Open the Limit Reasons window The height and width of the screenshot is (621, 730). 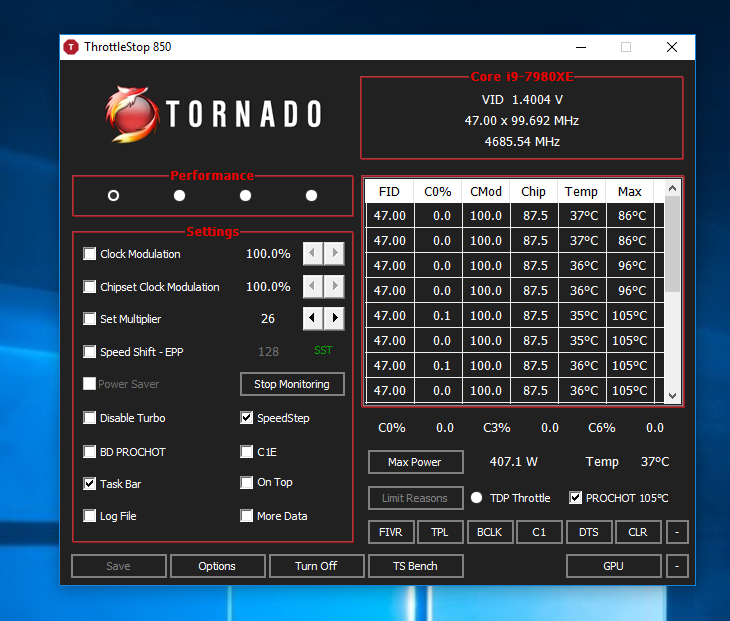pos(415,498)
